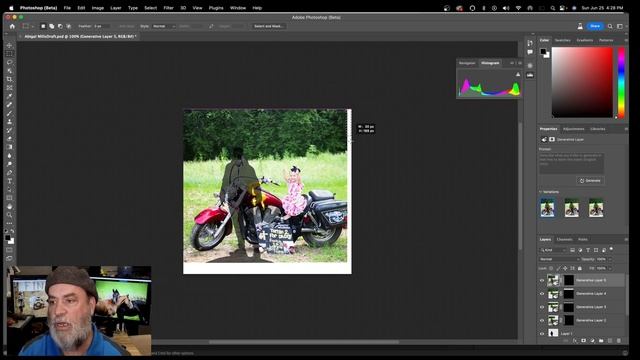Viewport: 640px width, 360px height.
Task: Click foreground color swatch in toolbar
Action: point(8,238)
